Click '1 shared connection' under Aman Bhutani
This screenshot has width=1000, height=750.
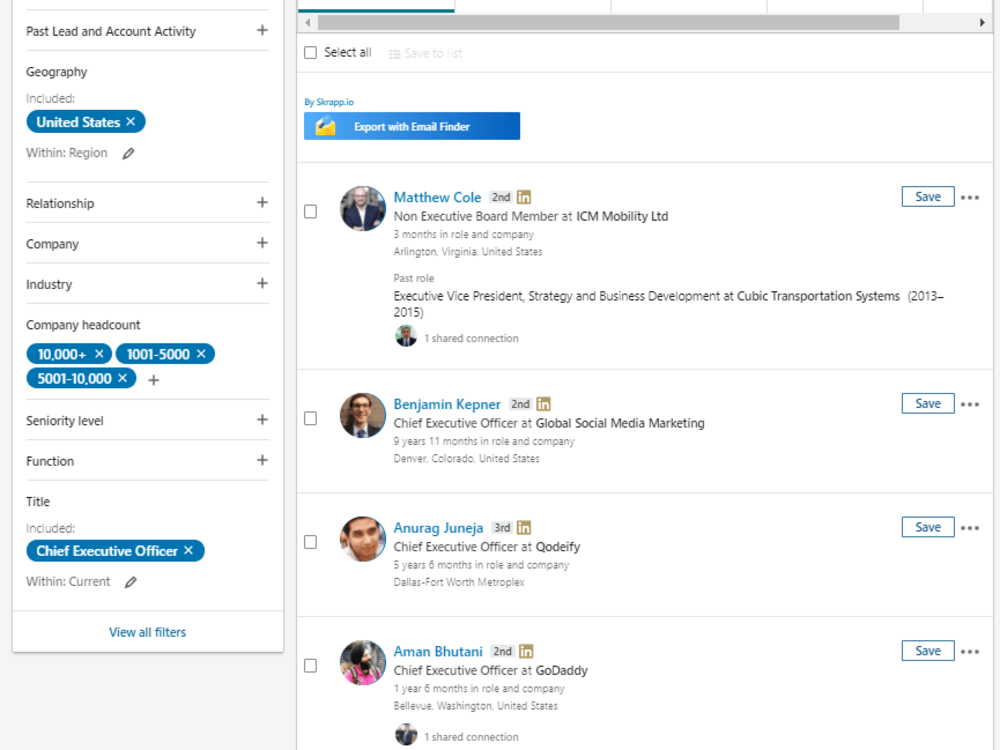point(471,737)
